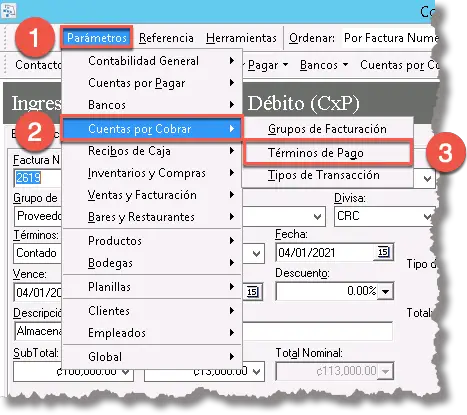Expand the Divisa CRC combo box
This screenshot has width=467, height=415.
pos(384,216)
